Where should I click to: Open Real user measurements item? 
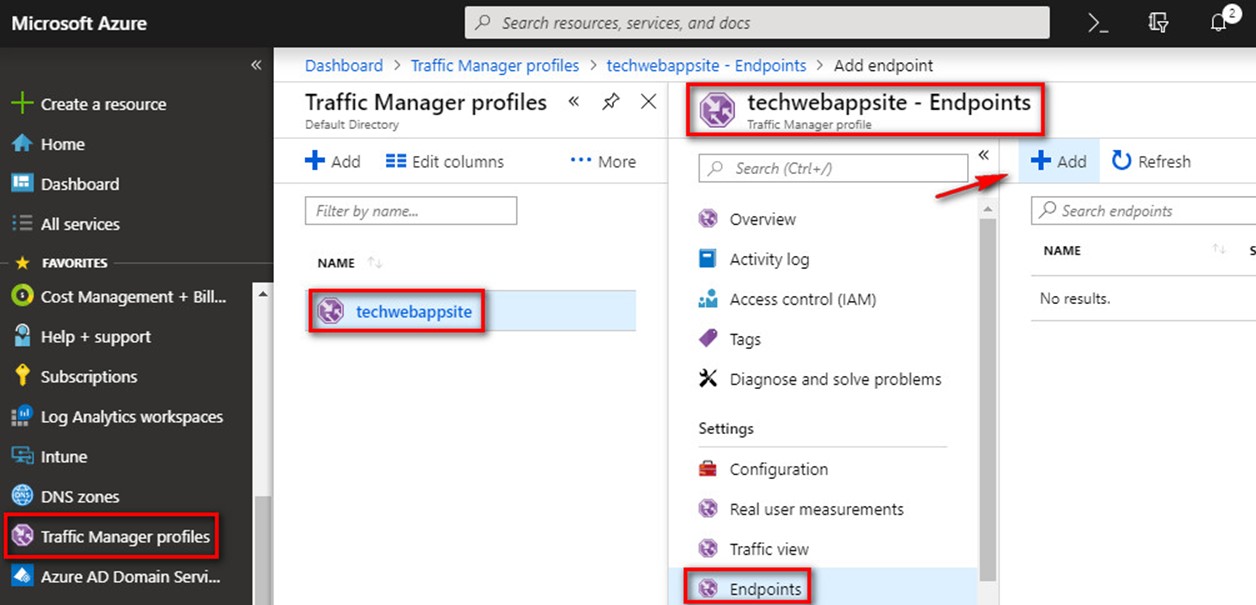coord(817,509)
